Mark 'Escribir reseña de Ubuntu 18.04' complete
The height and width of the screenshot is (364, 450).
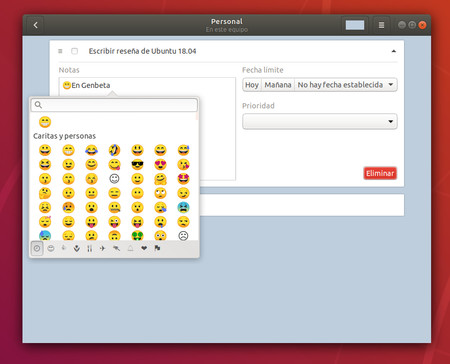75,51
